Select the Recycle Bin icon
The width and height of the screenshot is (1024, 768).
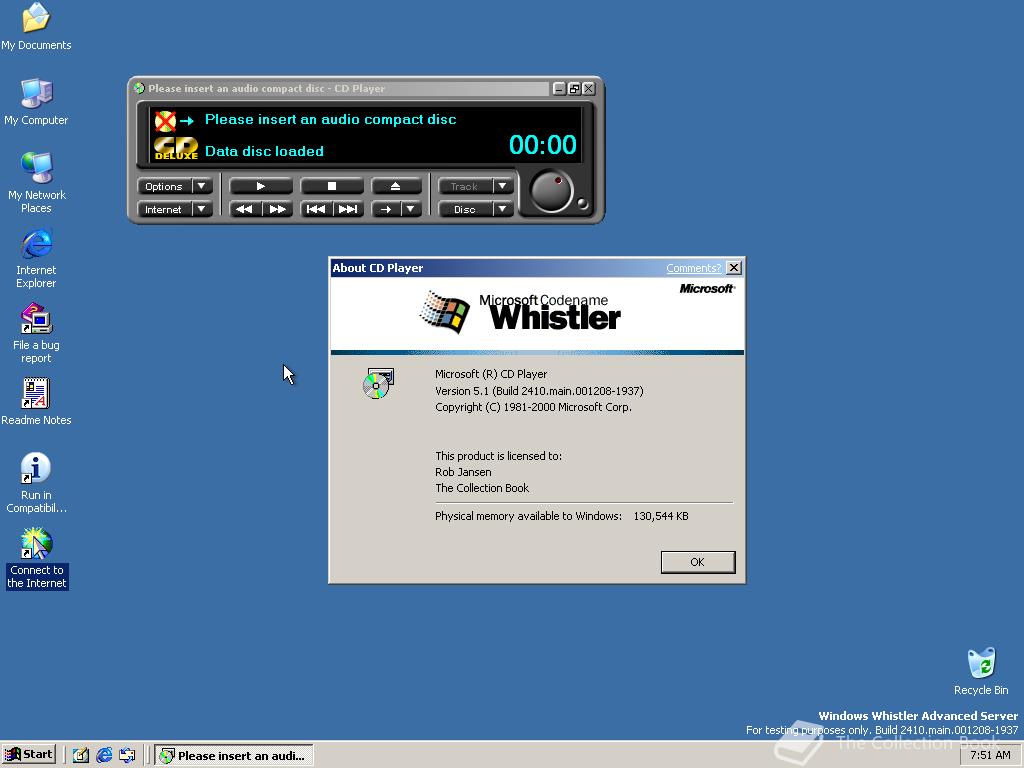point(981,671)
